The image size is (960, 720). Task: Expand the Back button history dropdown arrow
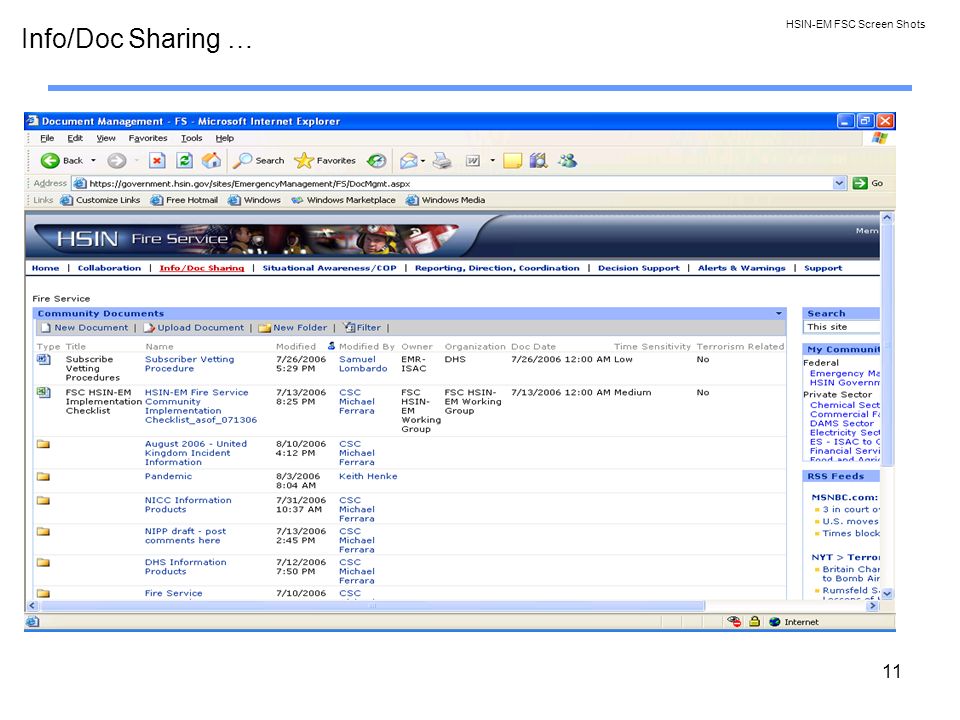pyautogui.click(x=94, y=160)
